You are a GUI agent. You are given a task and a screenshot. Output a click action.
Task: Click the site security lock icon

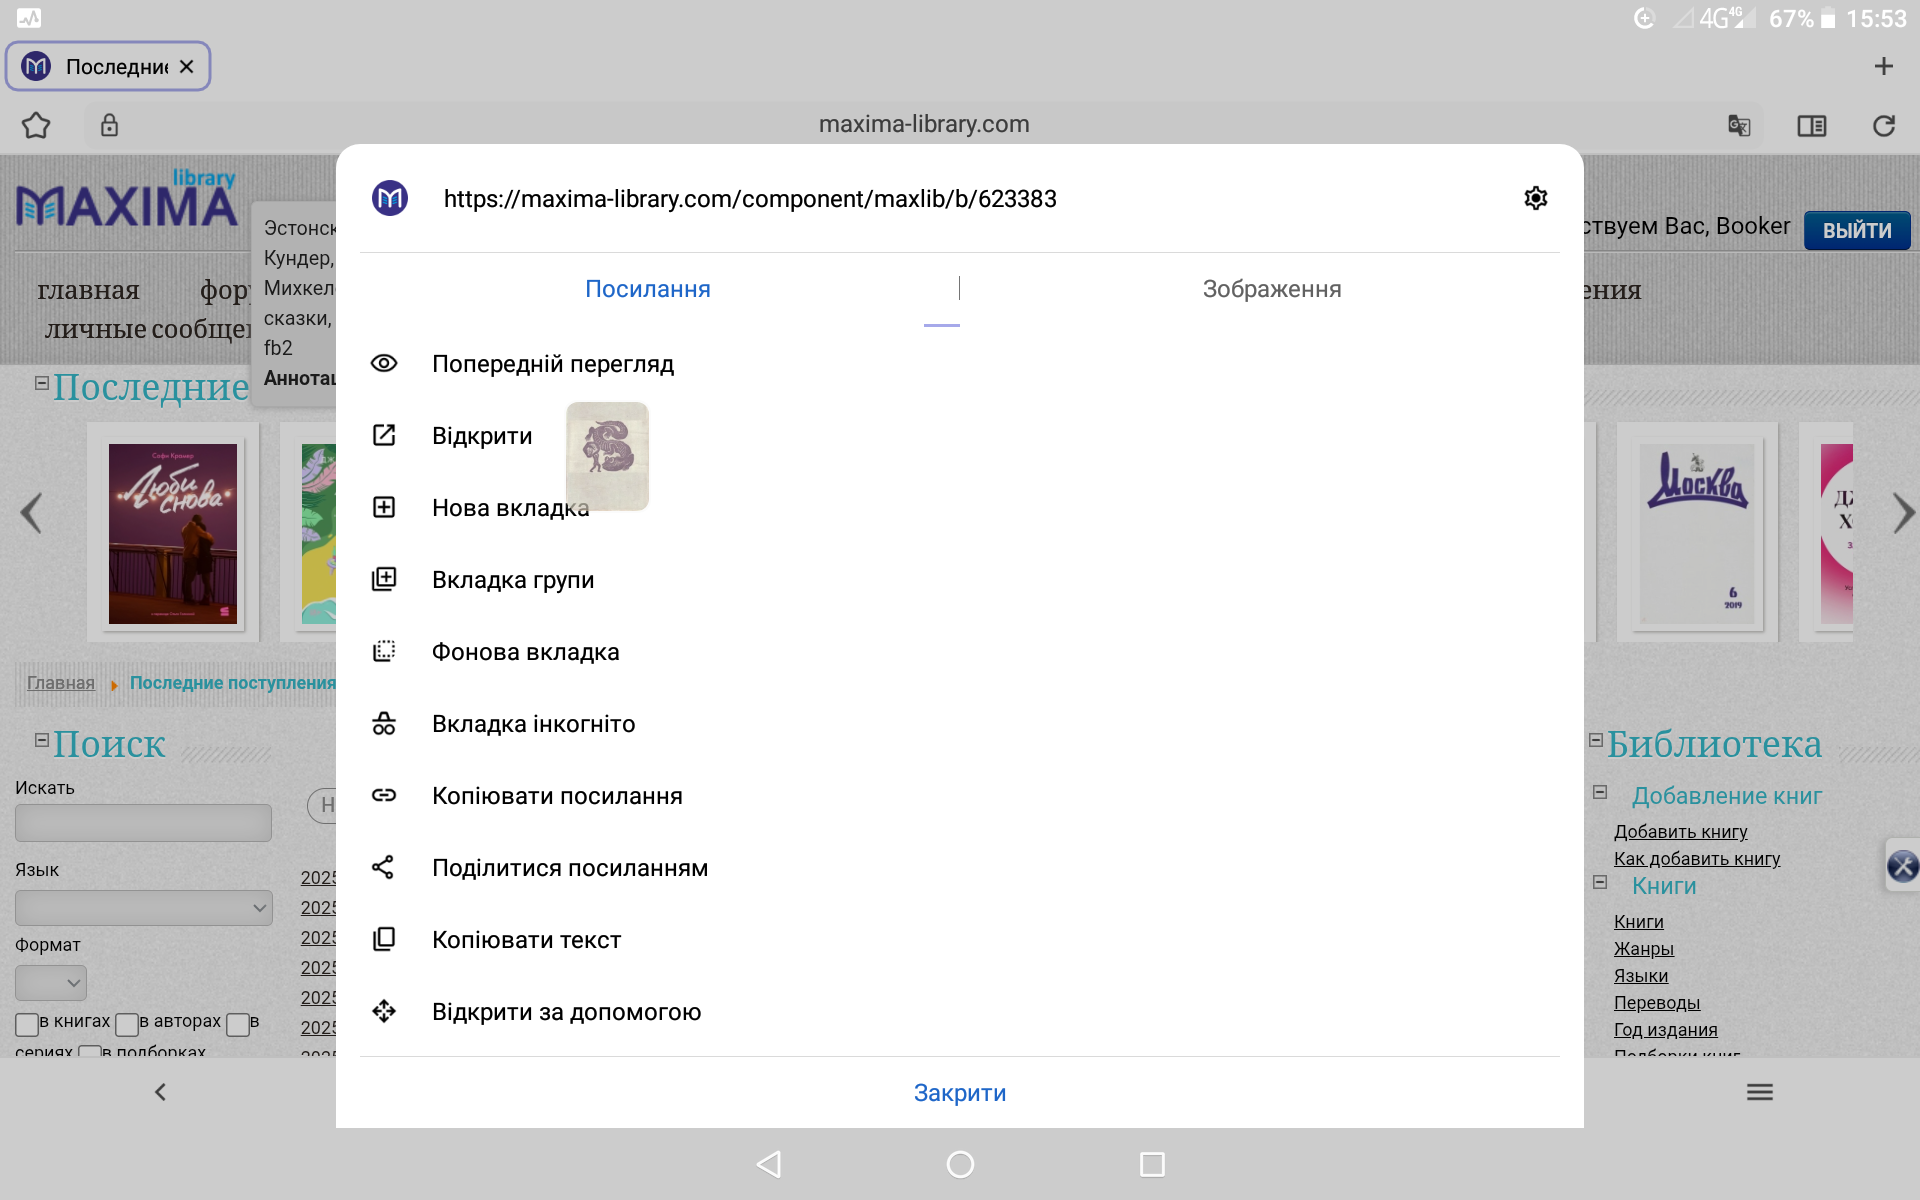(x=109, y=125)
